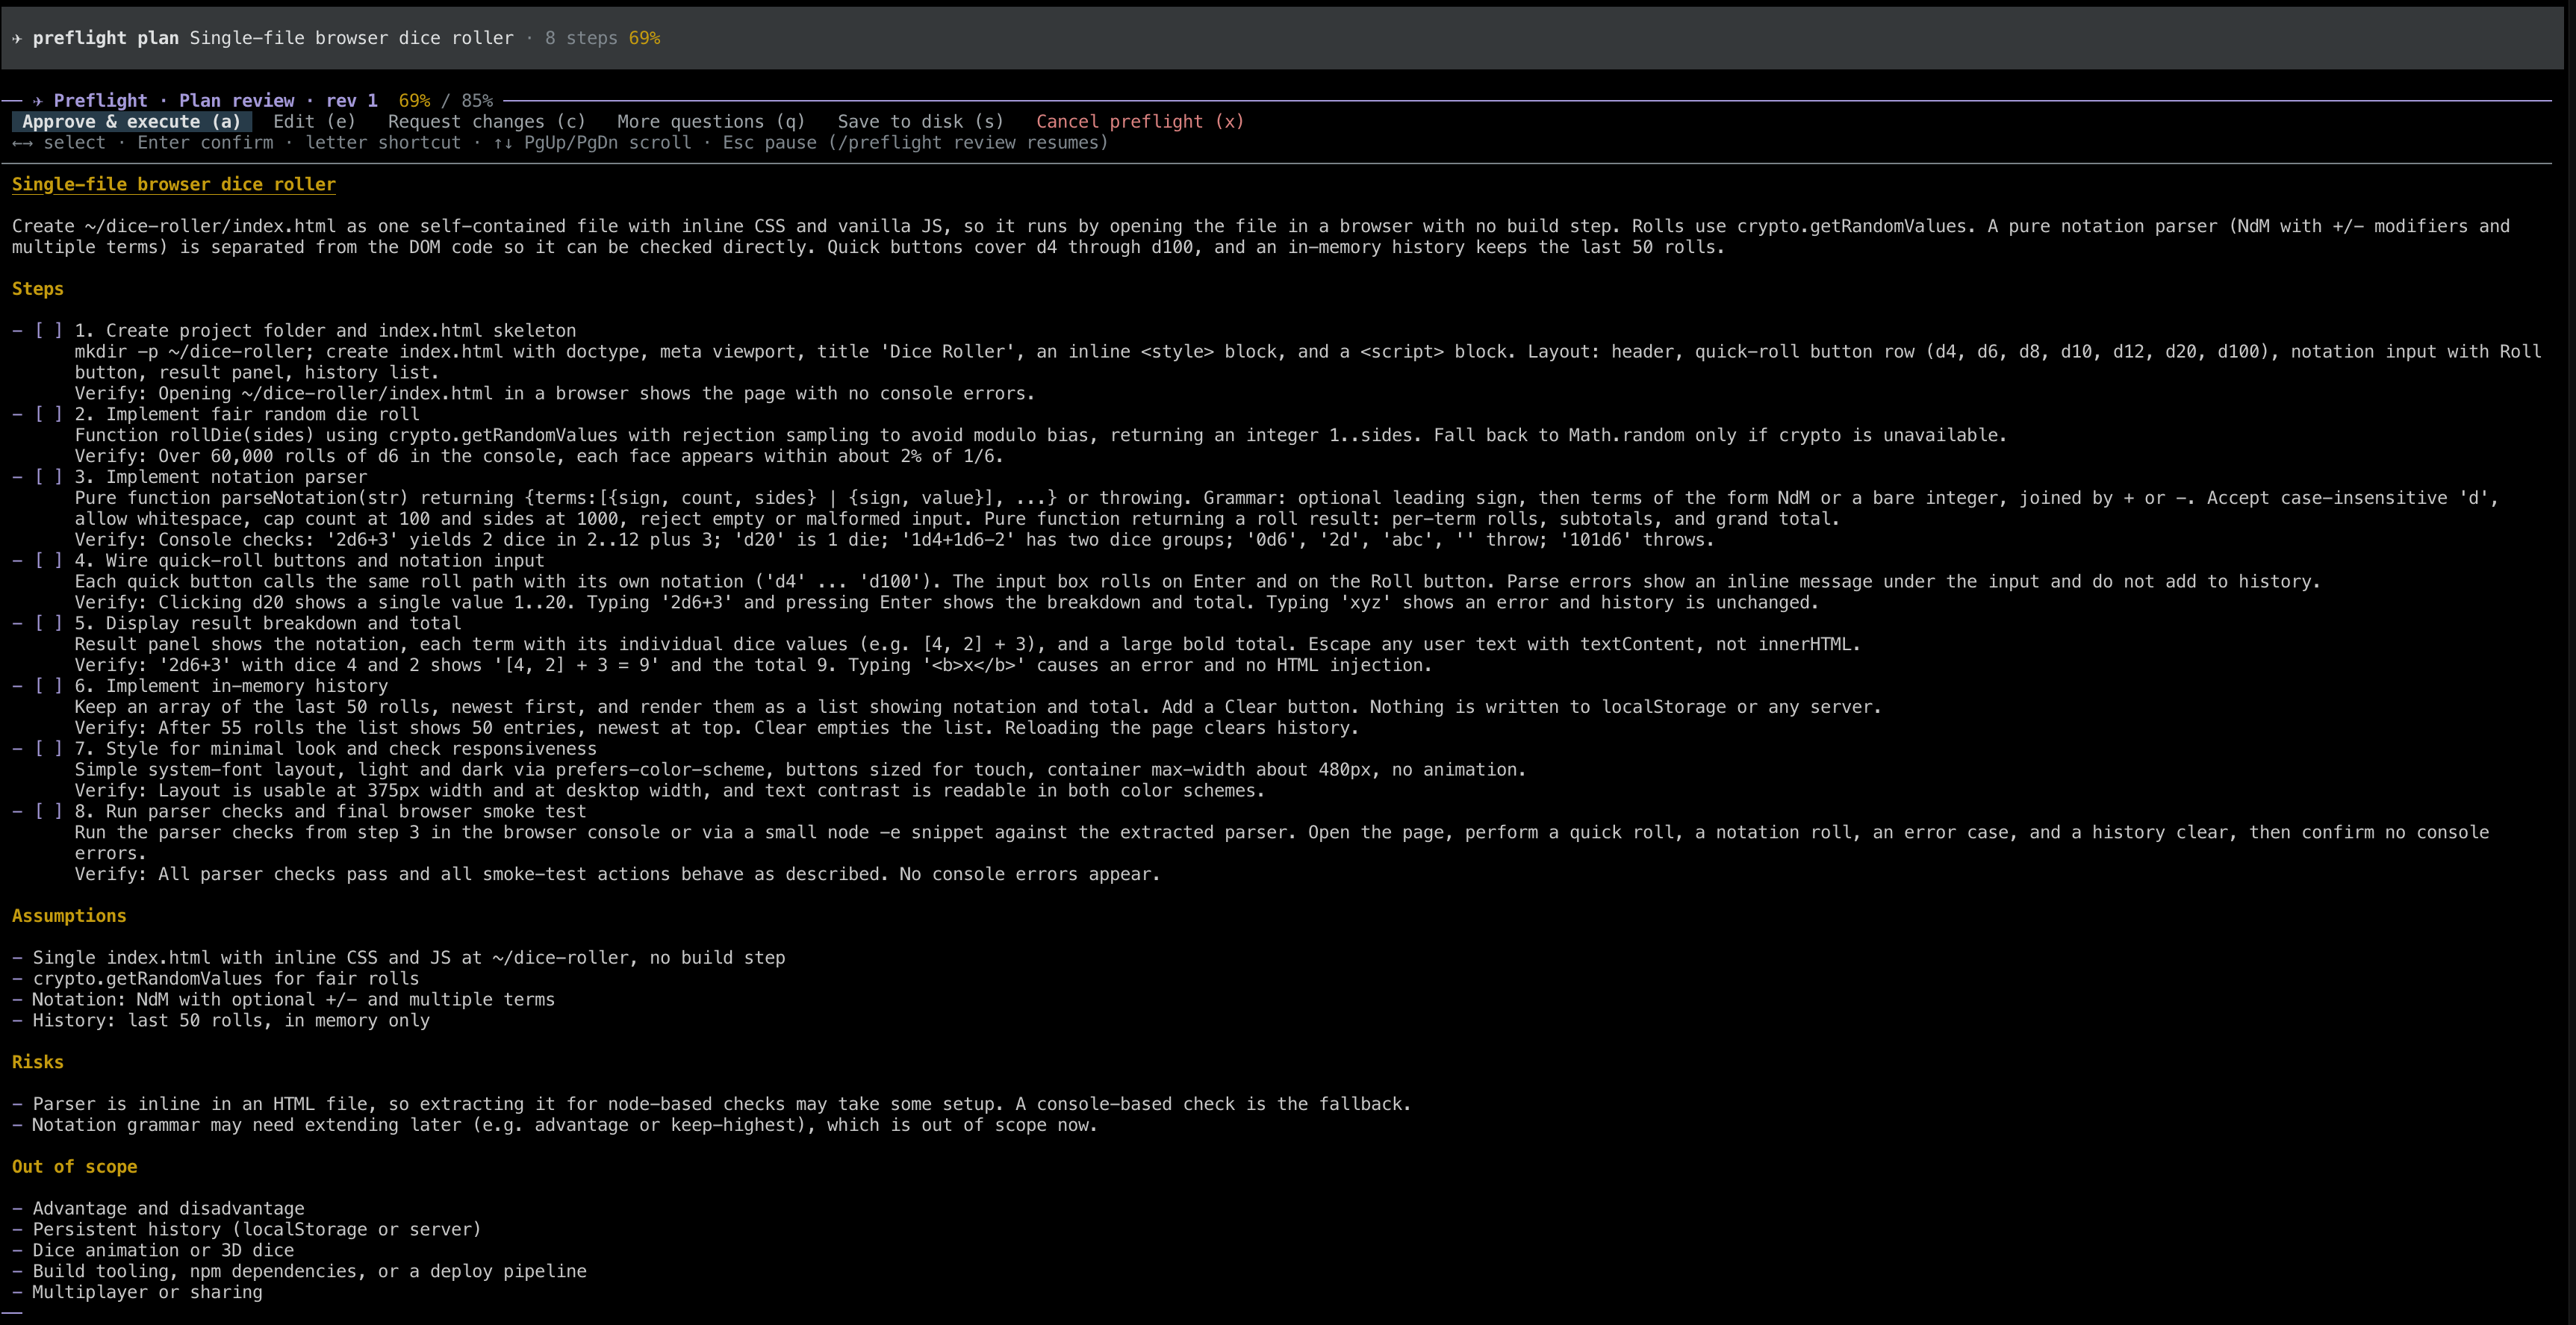This screenshot has width=2576, height=1325.
Task: Toggle checkbox for step 8 Run parser checks
Action: [x=48, y=811]
